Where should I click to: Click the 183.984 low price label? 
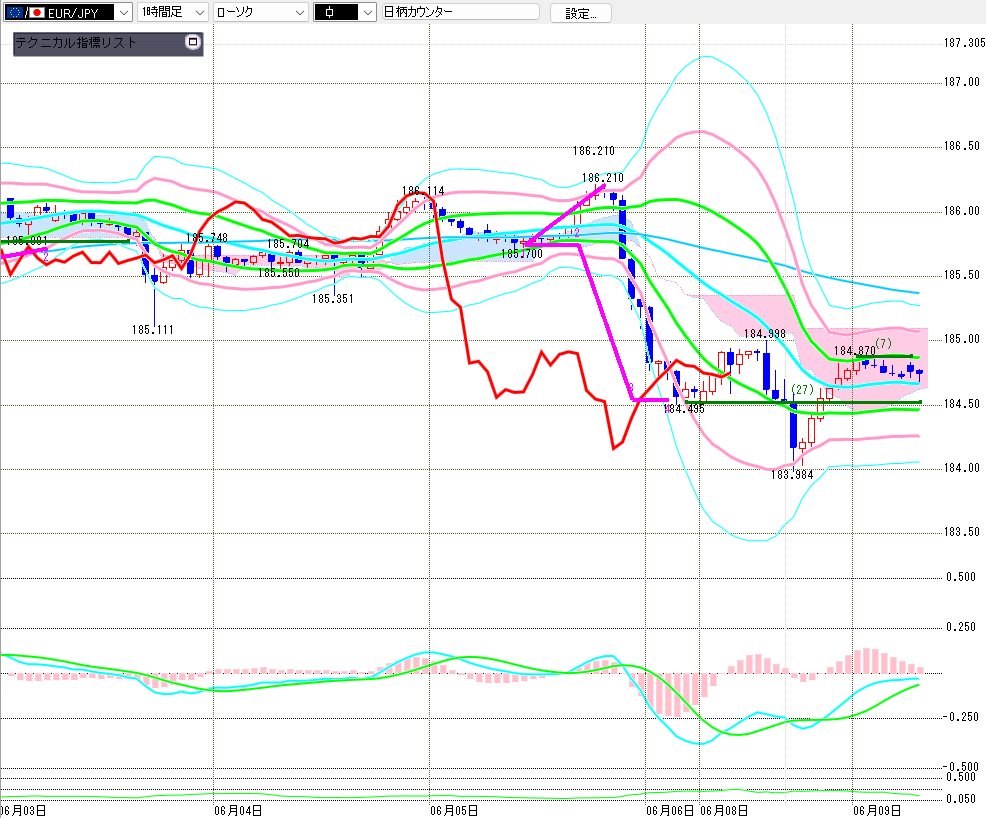click(792, 475)
